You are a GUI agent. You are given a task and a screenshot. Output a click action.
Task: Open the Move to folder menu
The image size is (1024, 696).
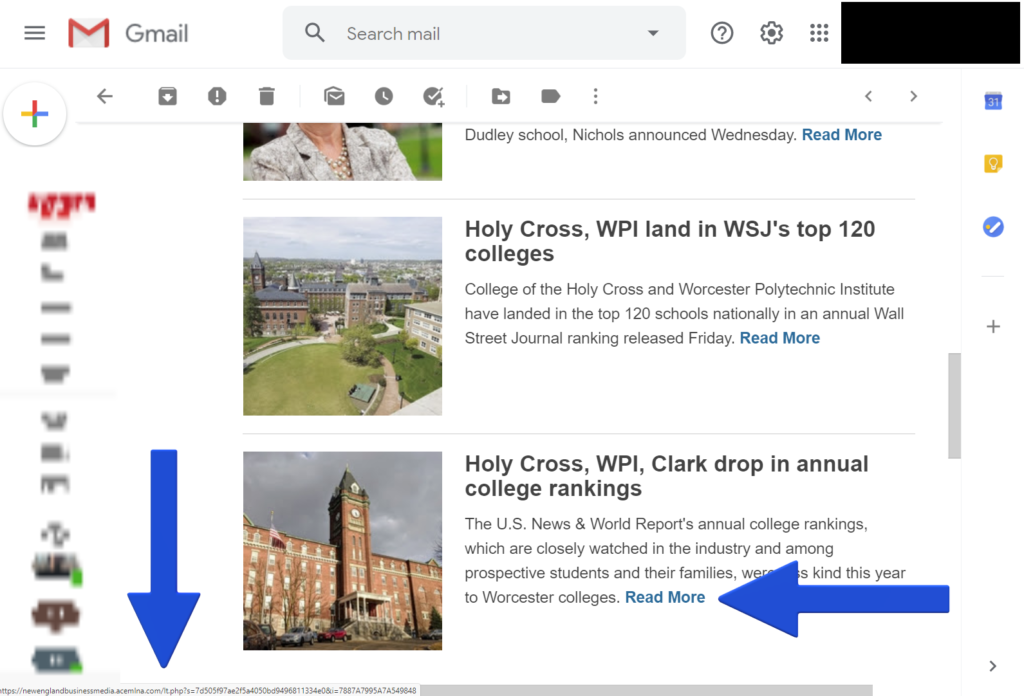[501, 96]
